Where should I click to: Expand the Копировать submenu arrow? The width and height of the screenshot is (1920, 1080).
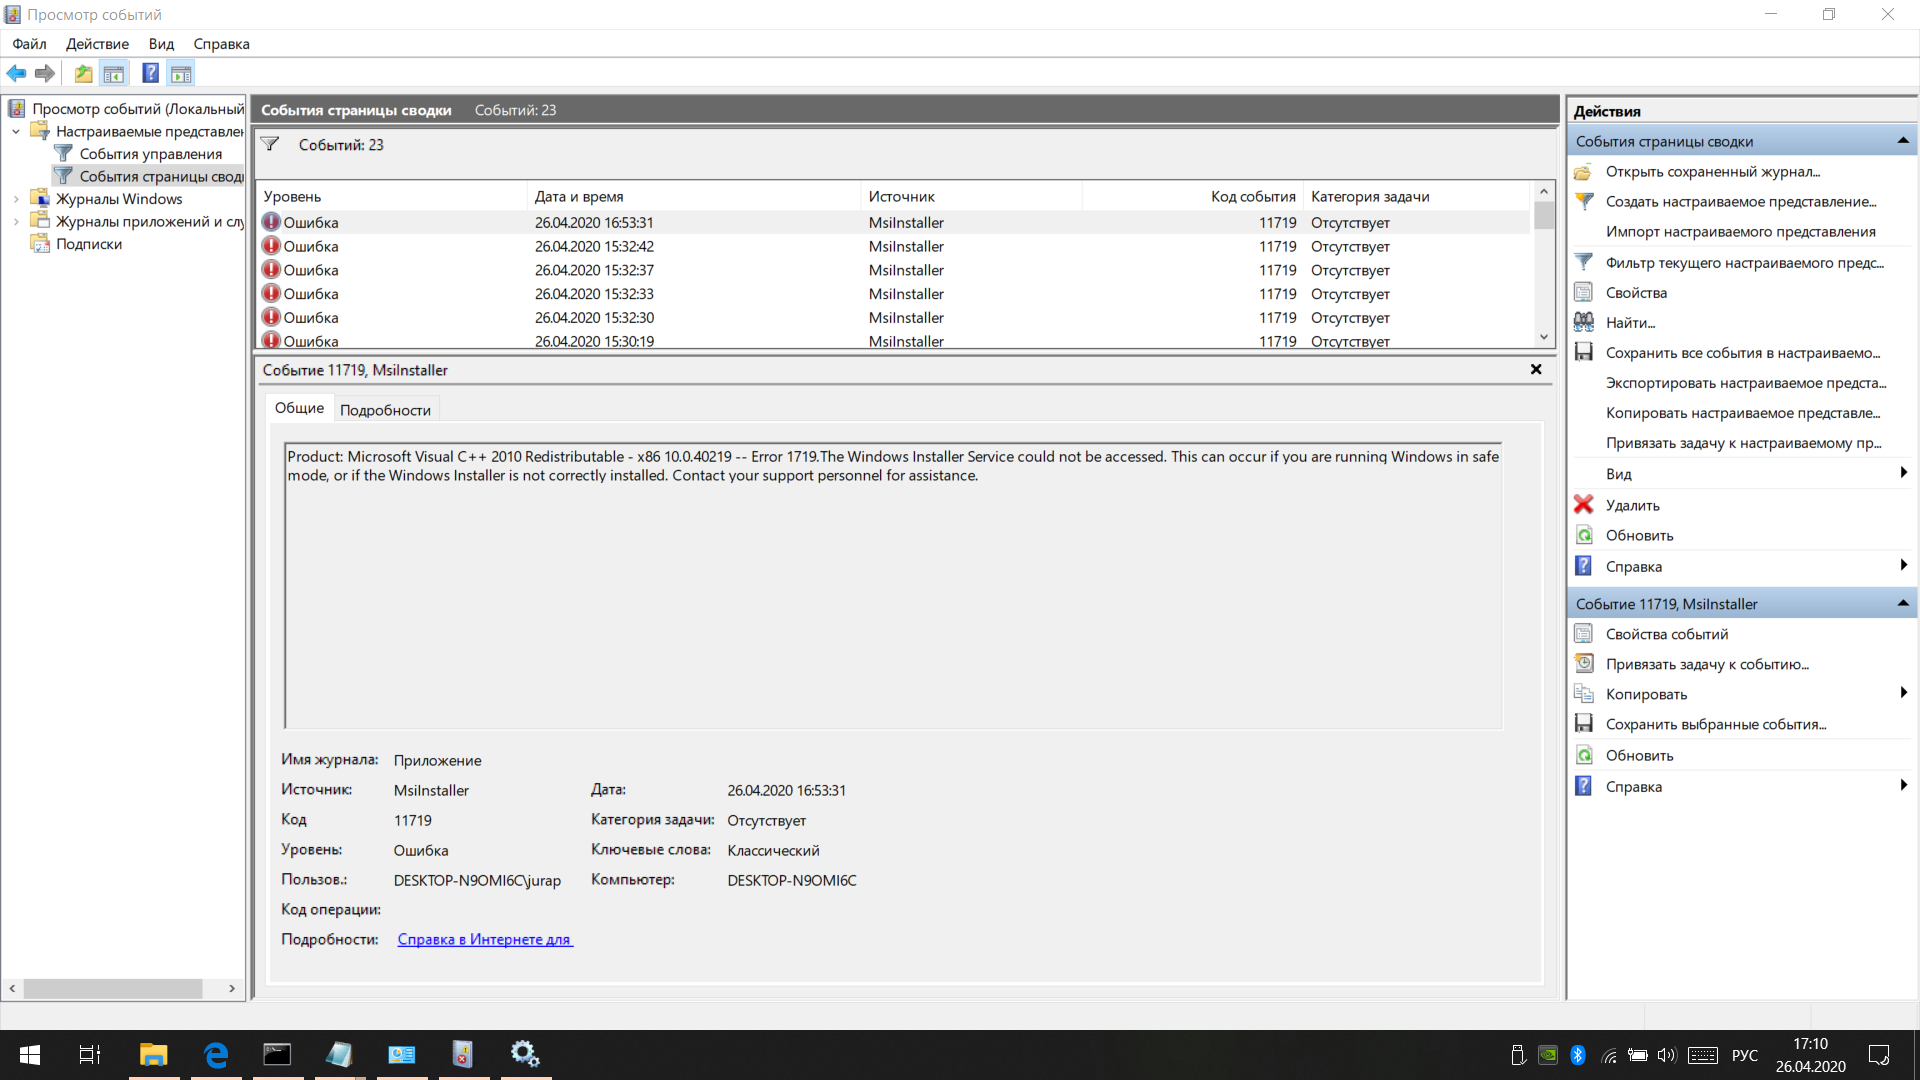tap(1903, 693)
